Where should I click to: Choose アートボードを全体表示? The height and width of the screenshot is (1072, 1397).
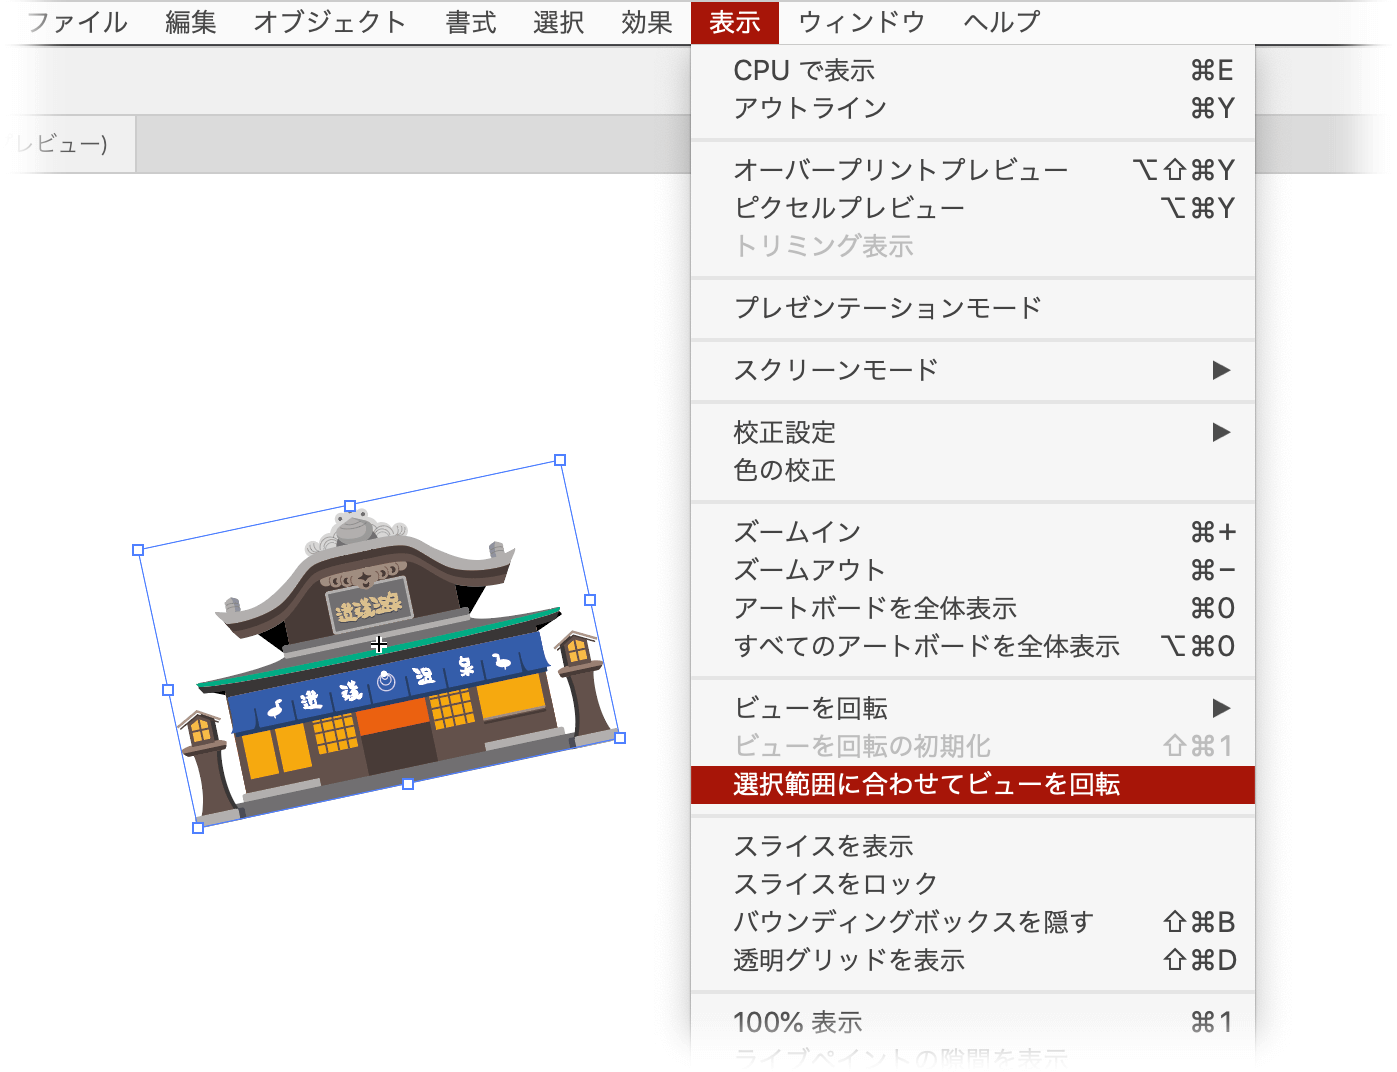(x=973, y=608)
